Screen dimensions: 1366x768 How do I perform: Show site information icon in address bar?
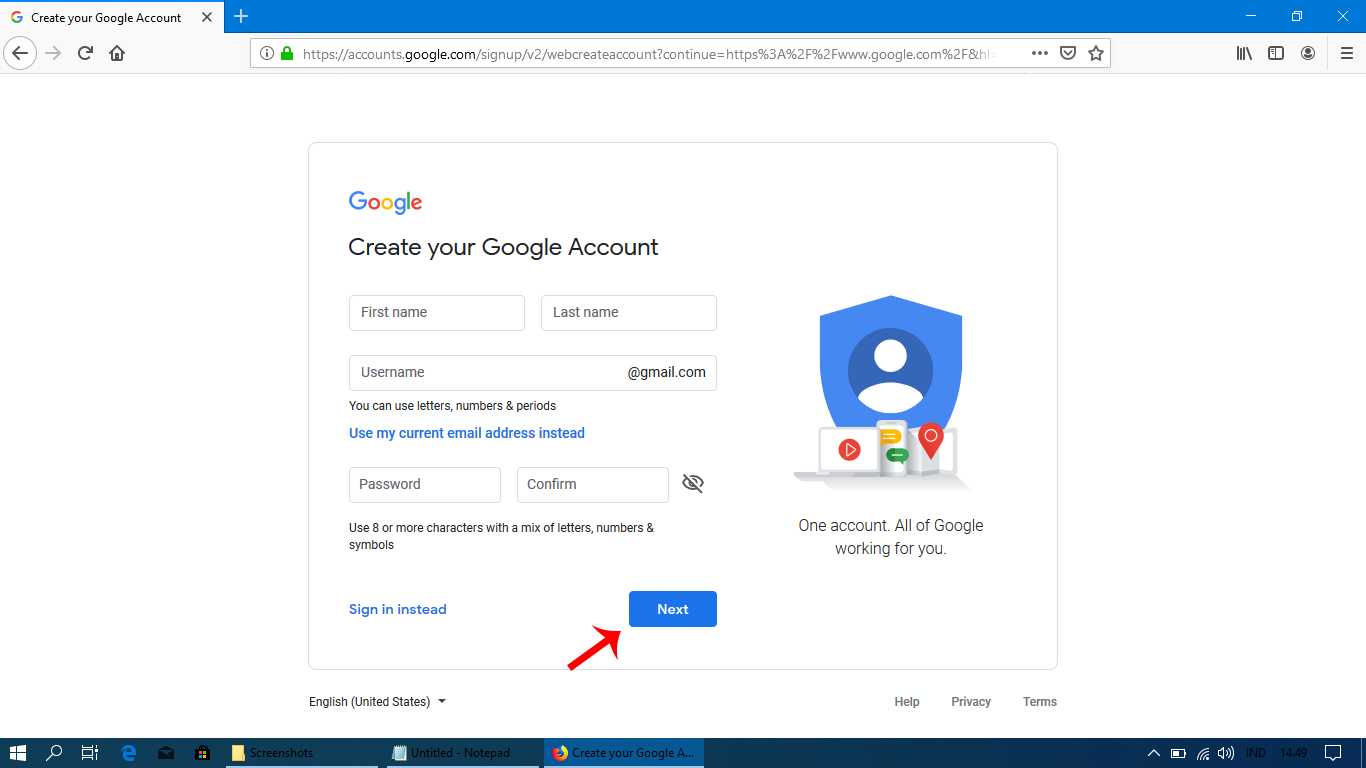(266, 54)
